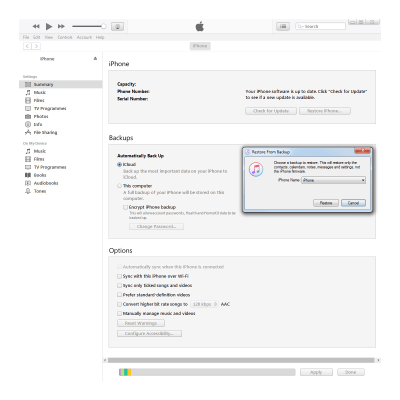Screen dimensions: 400x400
Task: Select the iCloud backup radio button
Action: tap(119, 164)
